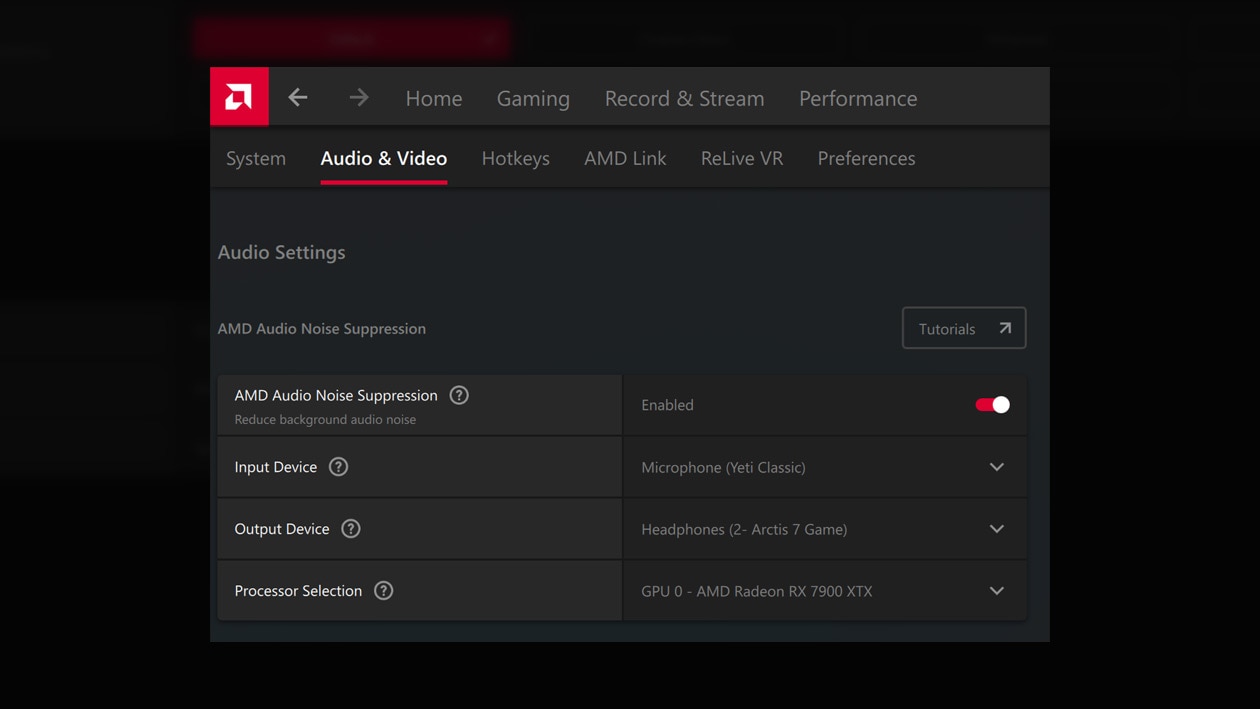Open the Tutorials button
Viewport: 1260px width, 709px height.
(x=964, y=328)
